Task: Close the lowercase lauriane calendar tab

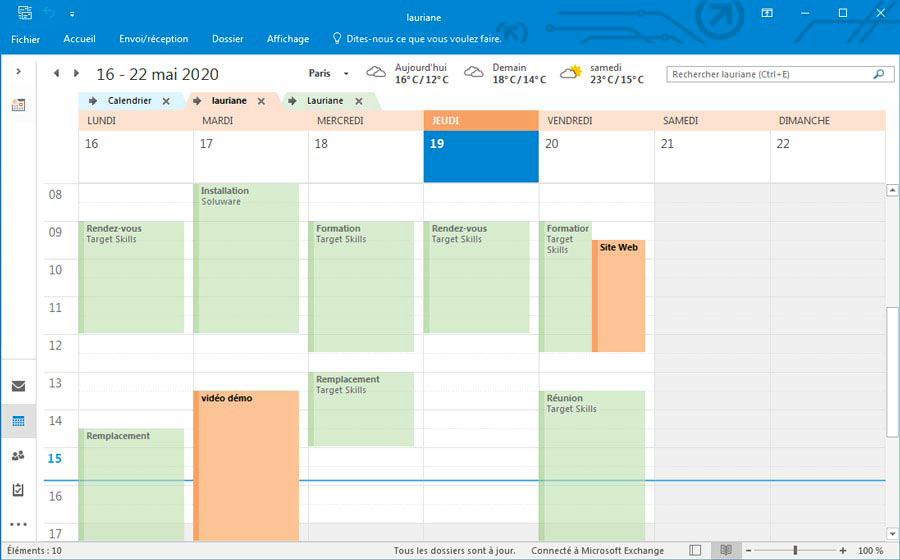Action: (x=261, y=101)
